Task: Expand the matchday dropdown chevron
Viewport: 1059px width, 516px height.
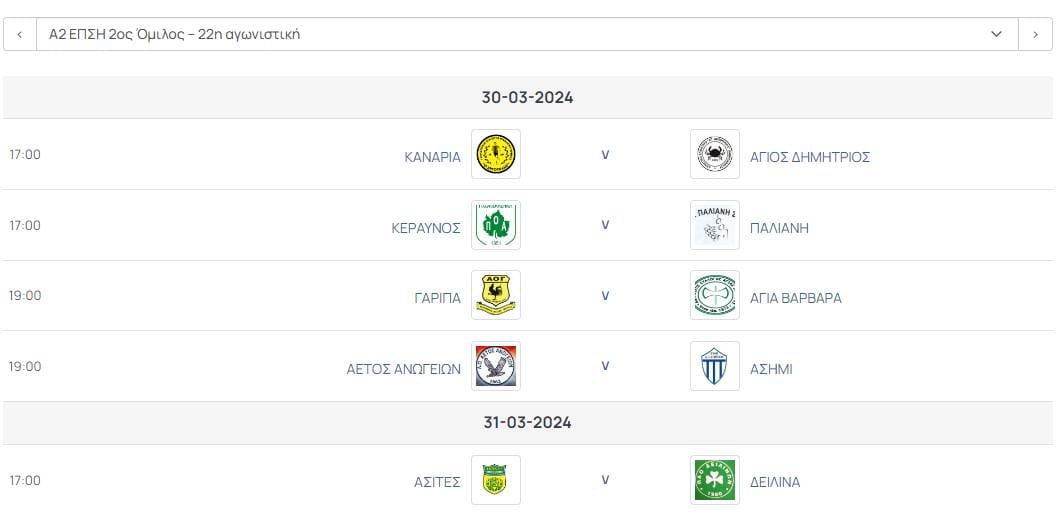Action: [996, 34]
